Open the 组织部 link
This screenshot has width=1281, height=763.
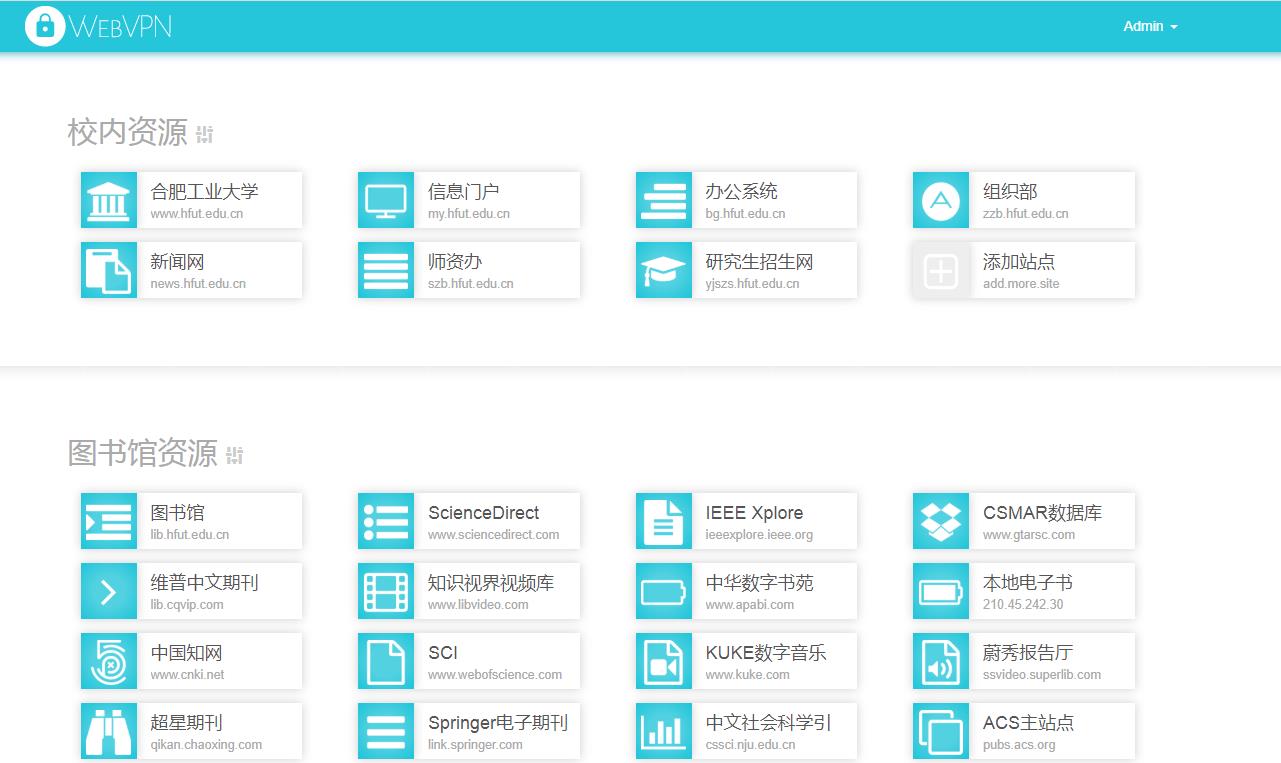click(x=1010, y=191)
